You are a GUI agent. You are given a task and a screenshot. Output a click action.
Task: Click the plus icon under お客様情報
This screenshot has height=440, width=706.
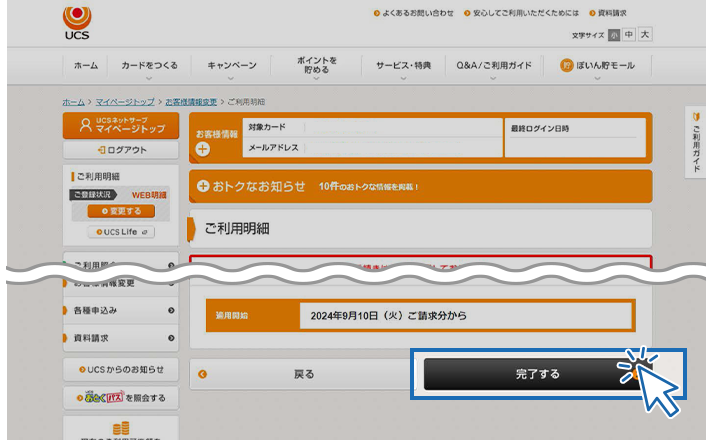point(203,149)
